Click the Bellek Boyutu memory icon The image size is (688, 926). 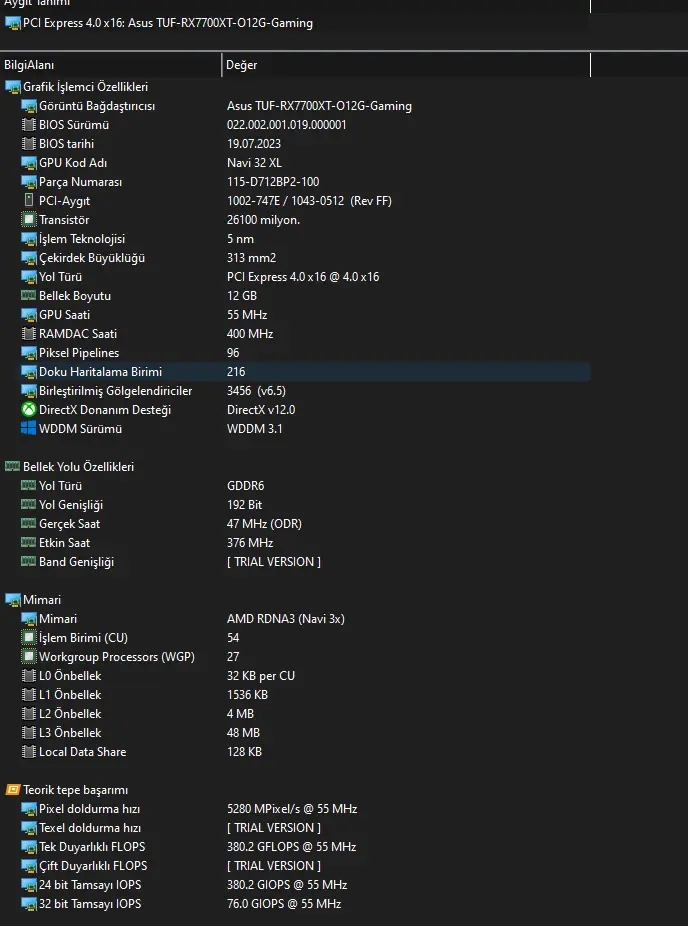point(28,296)
